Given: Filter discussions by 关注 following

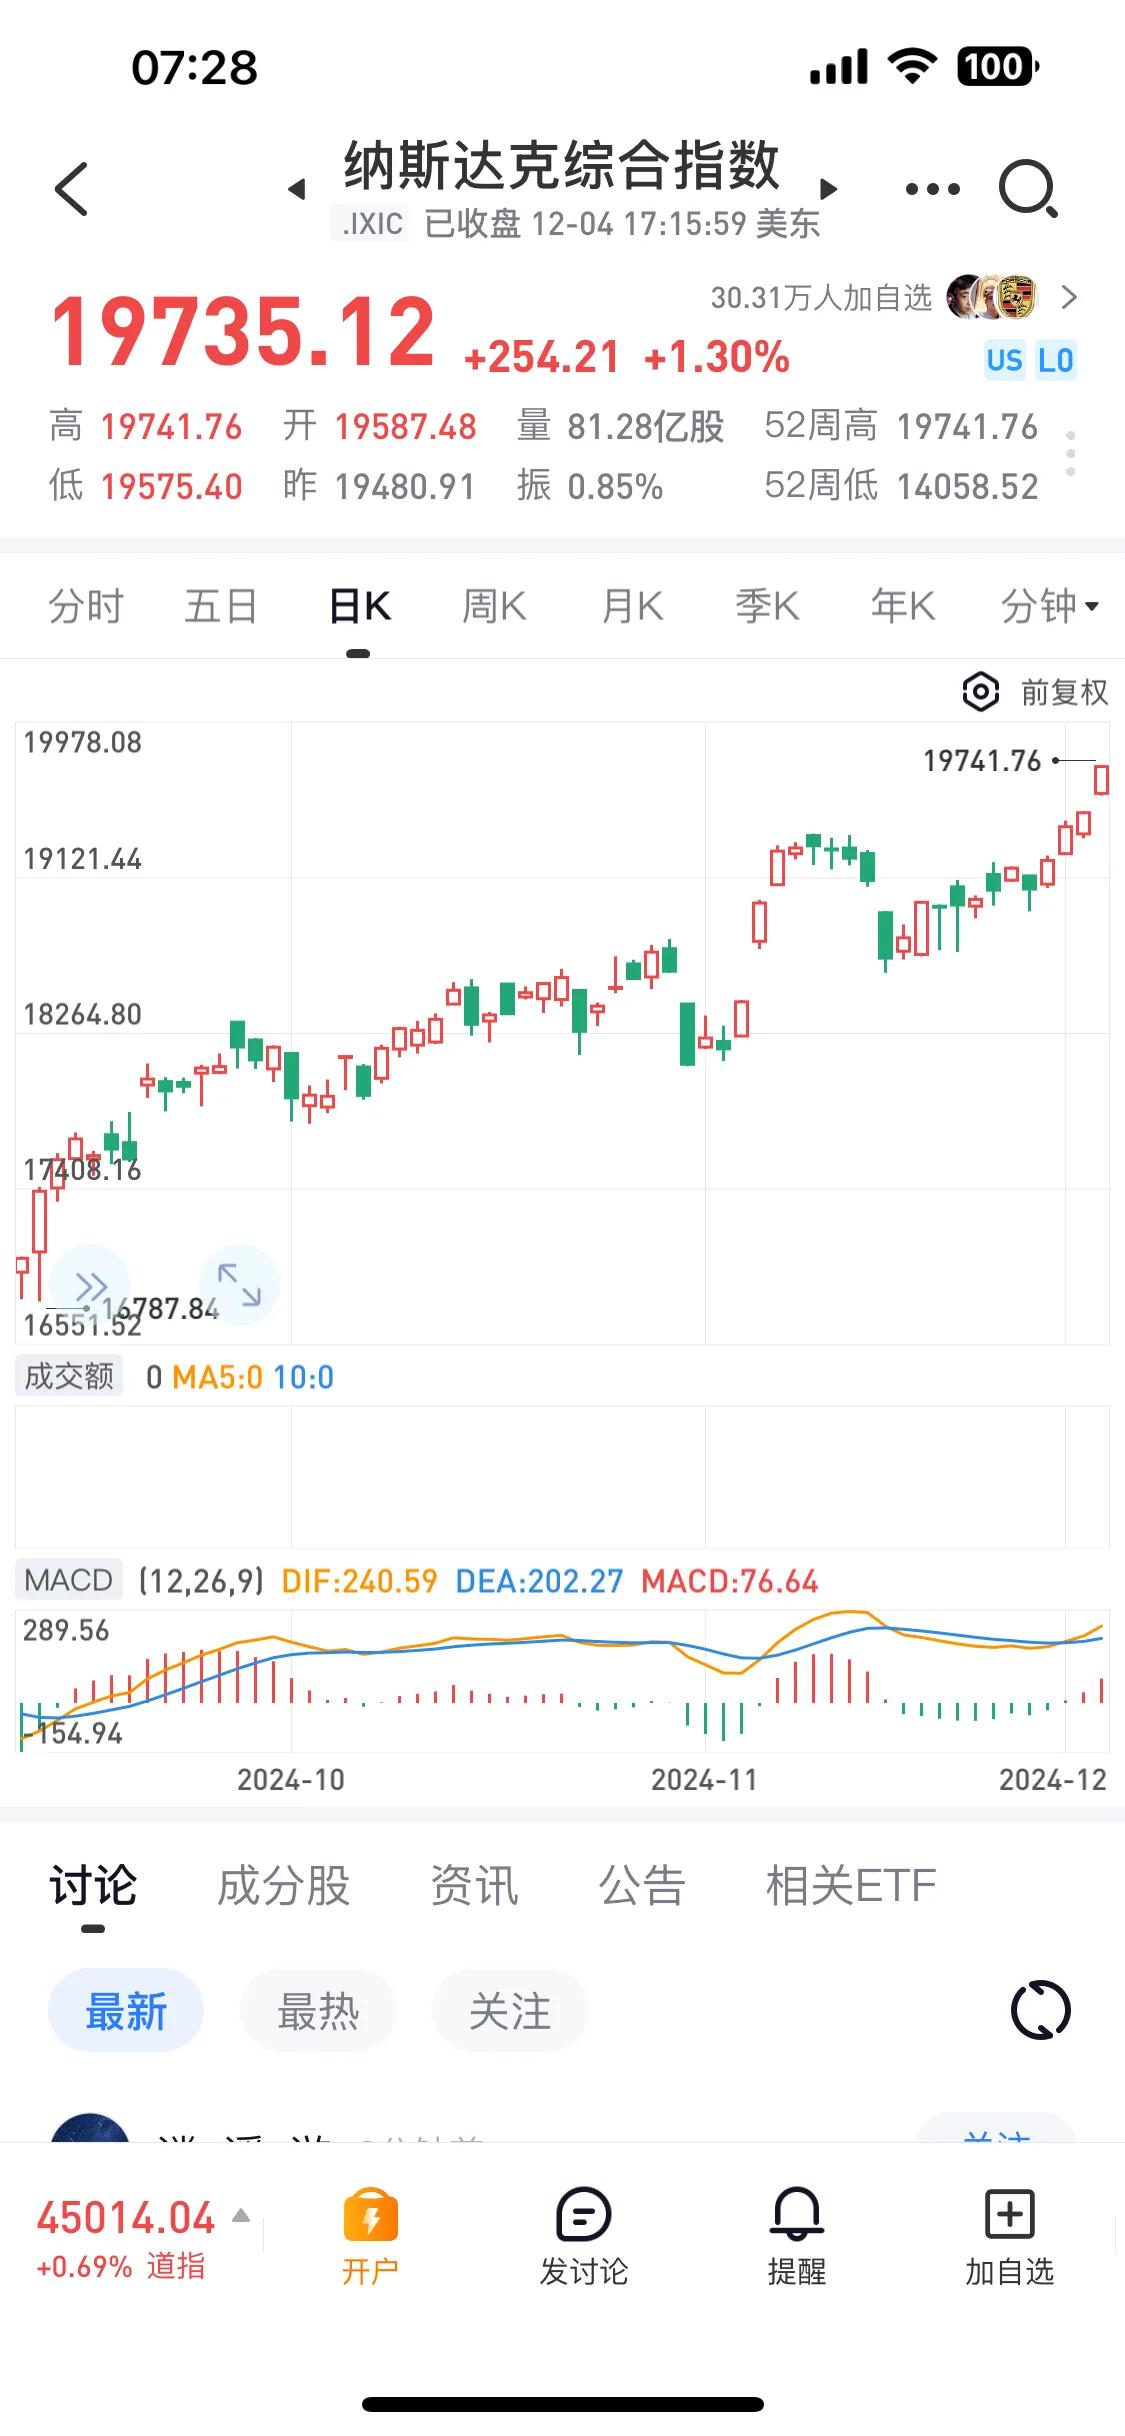Looking at the screenshot, I should coord(510,2011).
